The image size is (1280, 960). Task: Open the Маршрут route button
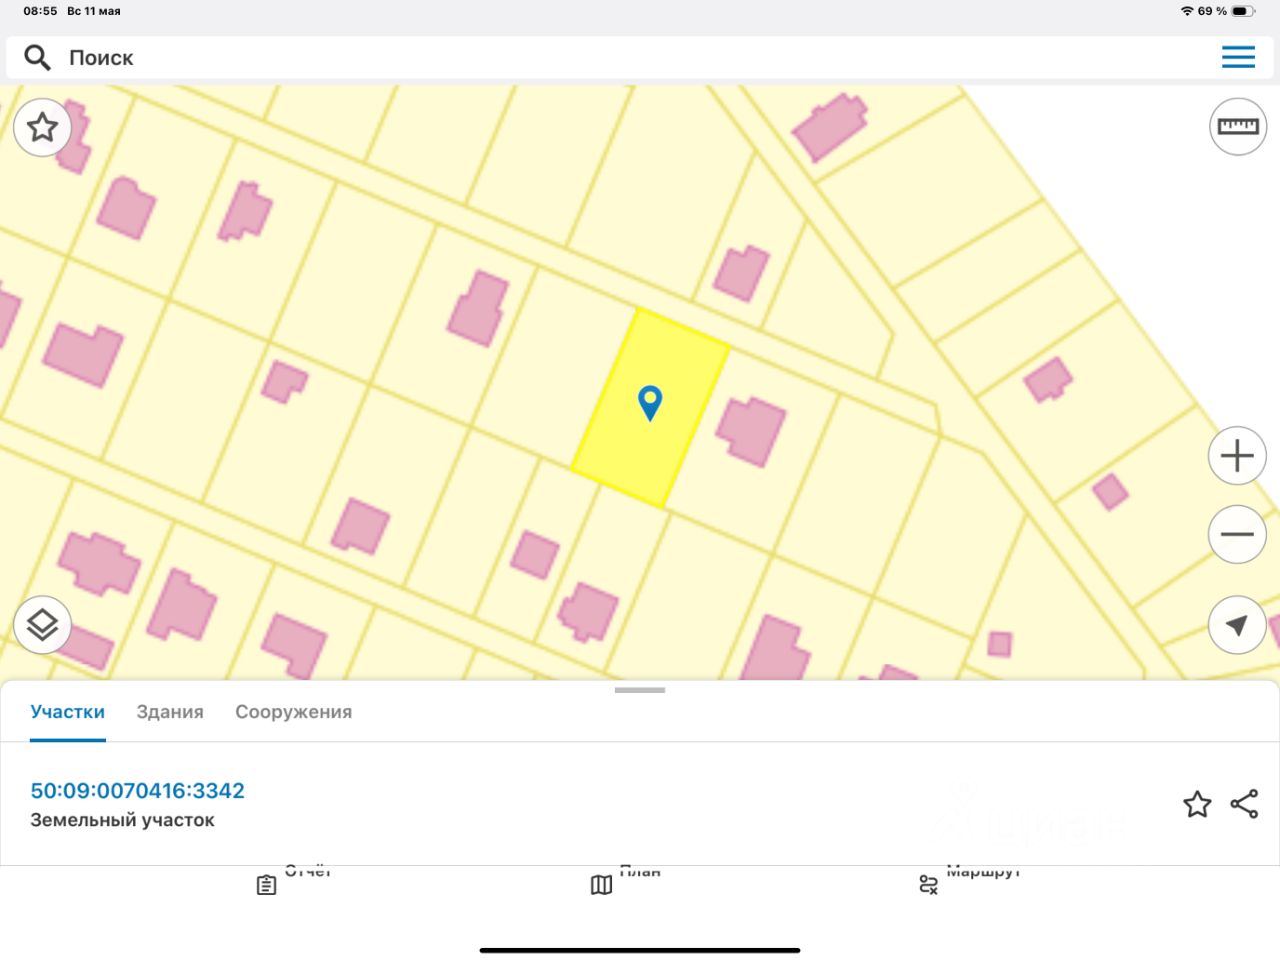pos(968,878)
